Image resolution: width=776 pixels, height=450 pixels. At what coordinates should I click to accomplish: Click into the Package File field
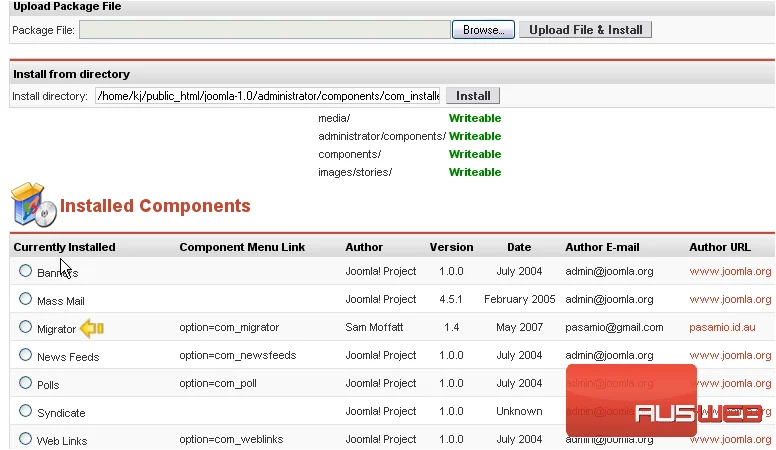click(x=265, y=30)
